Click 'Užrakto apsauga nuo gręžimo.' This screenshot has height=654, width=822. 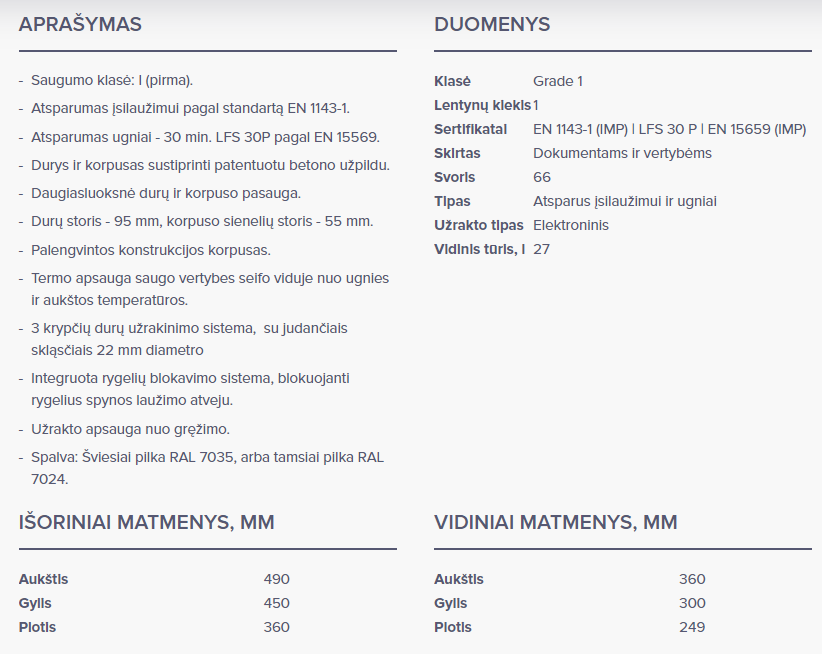pos(131,429)
